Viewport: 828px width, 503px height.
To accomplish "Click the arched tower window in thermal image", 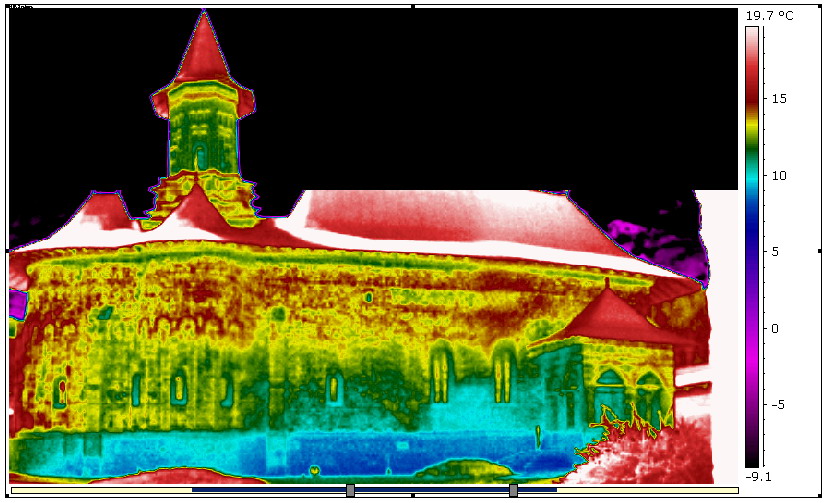I will [x=200, y=156].
